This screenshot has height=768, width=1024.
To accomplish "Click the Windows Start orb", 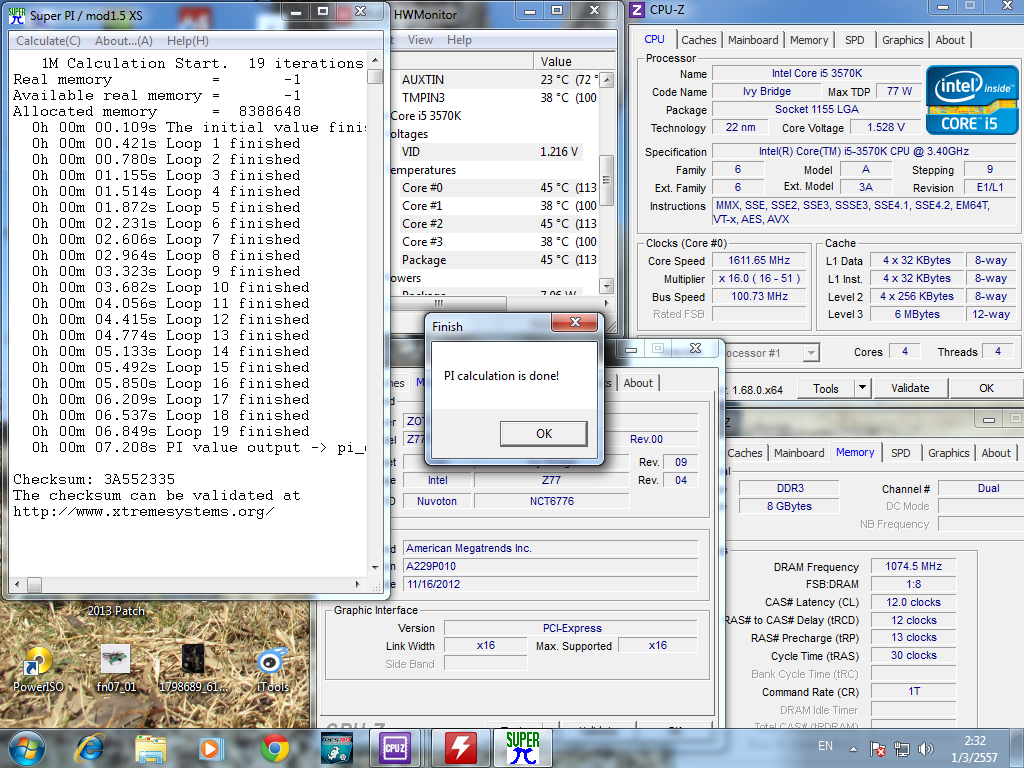I will [x=26, y=747].
